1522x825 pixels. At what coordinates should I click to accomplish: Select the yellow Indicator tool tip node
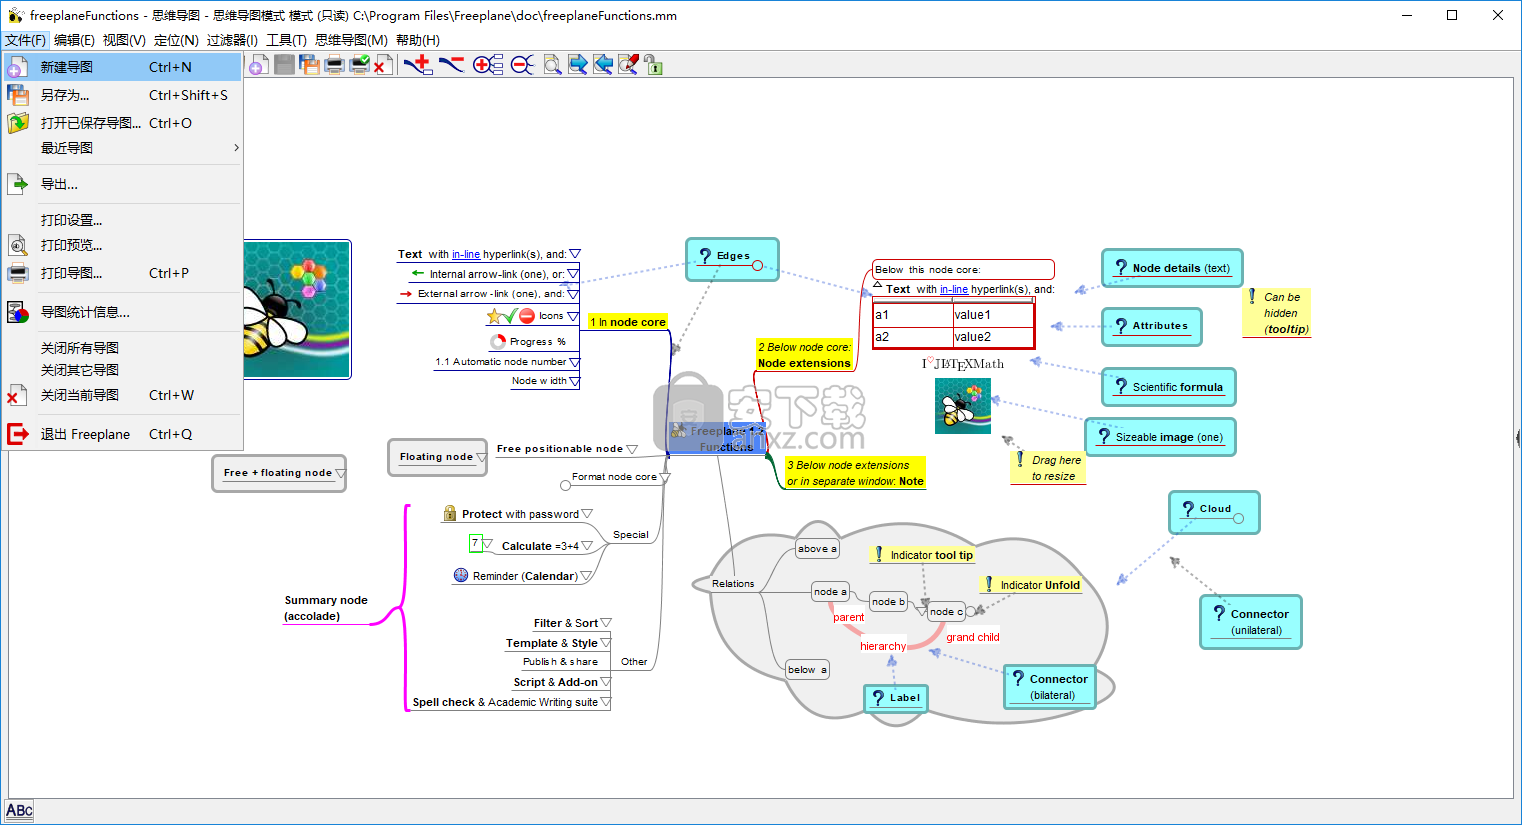tap(923, 555)
